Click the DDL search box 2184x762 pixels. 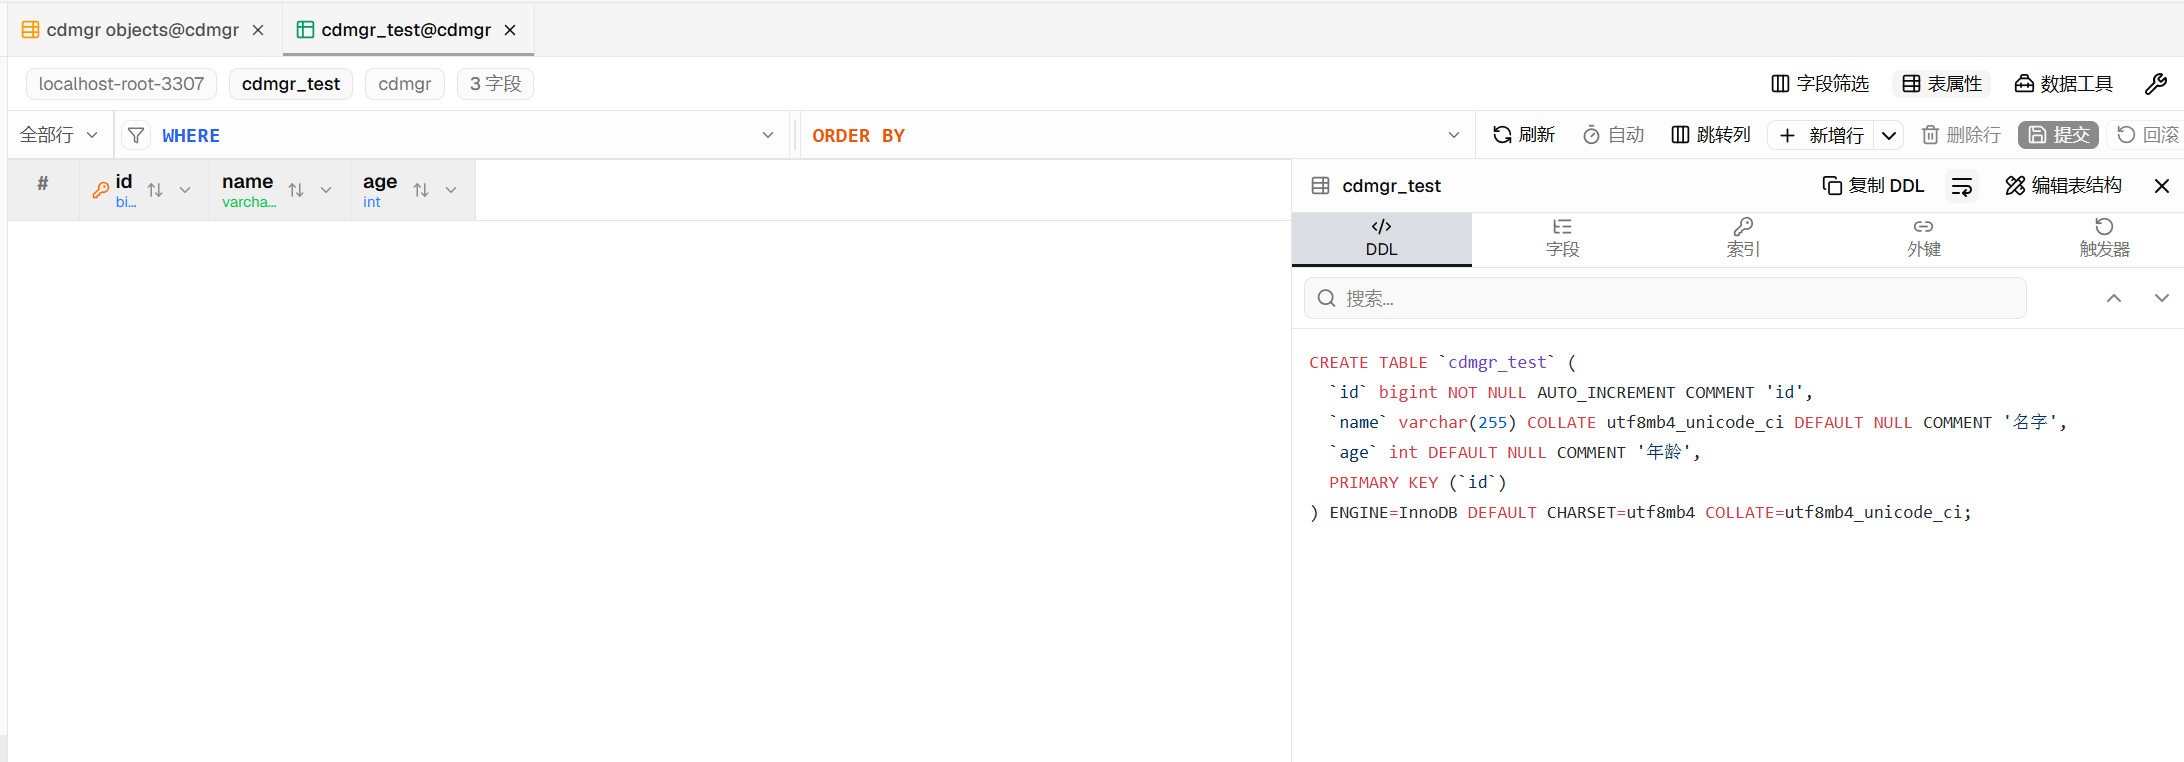coord(1665,299)
